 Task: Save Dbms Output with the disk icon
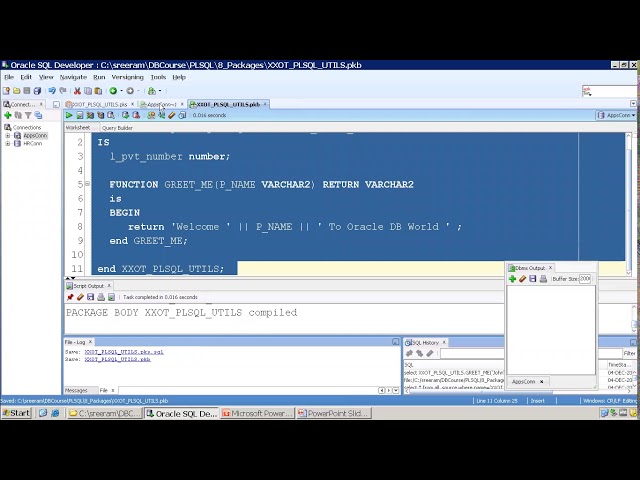pos(533,279)
